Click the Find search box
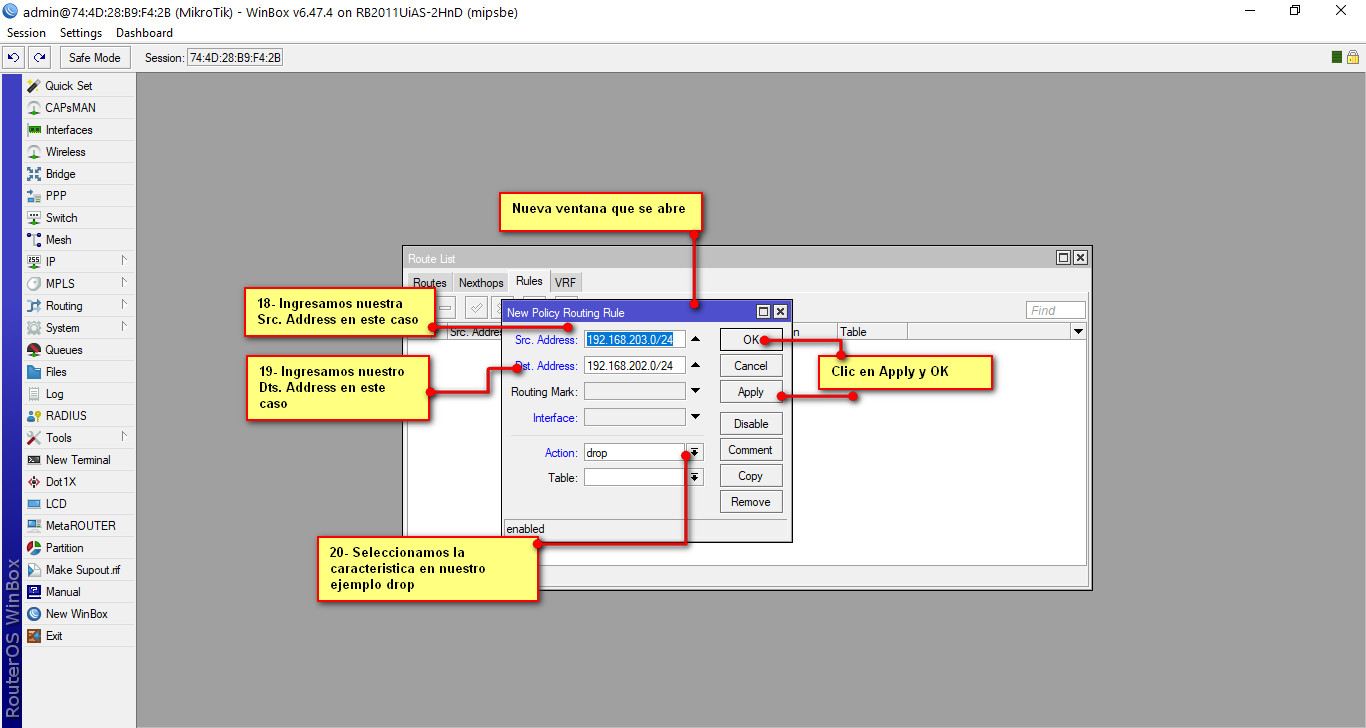 pyautogui.click(x=1055, y=311)
